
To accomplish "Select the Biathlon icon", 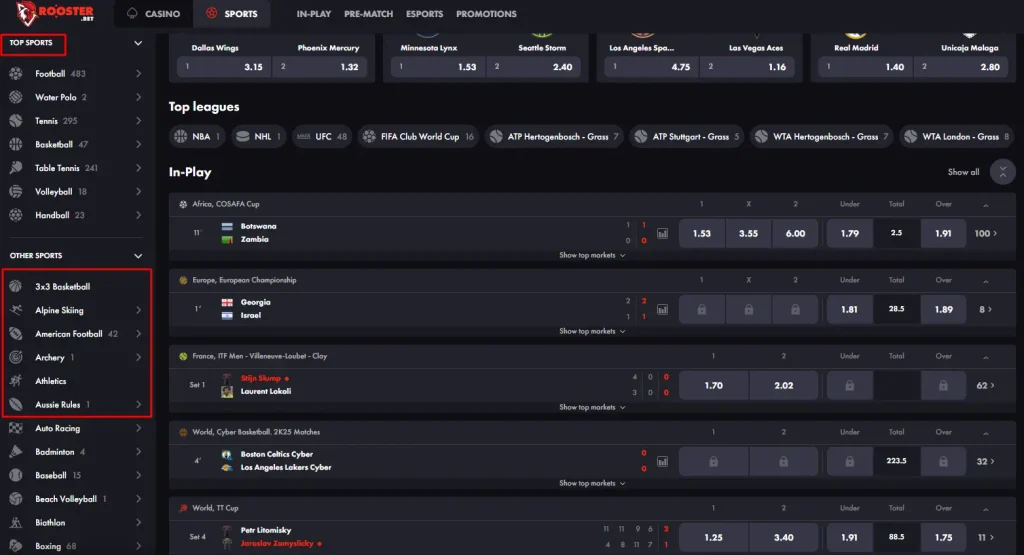I will 16,522.
